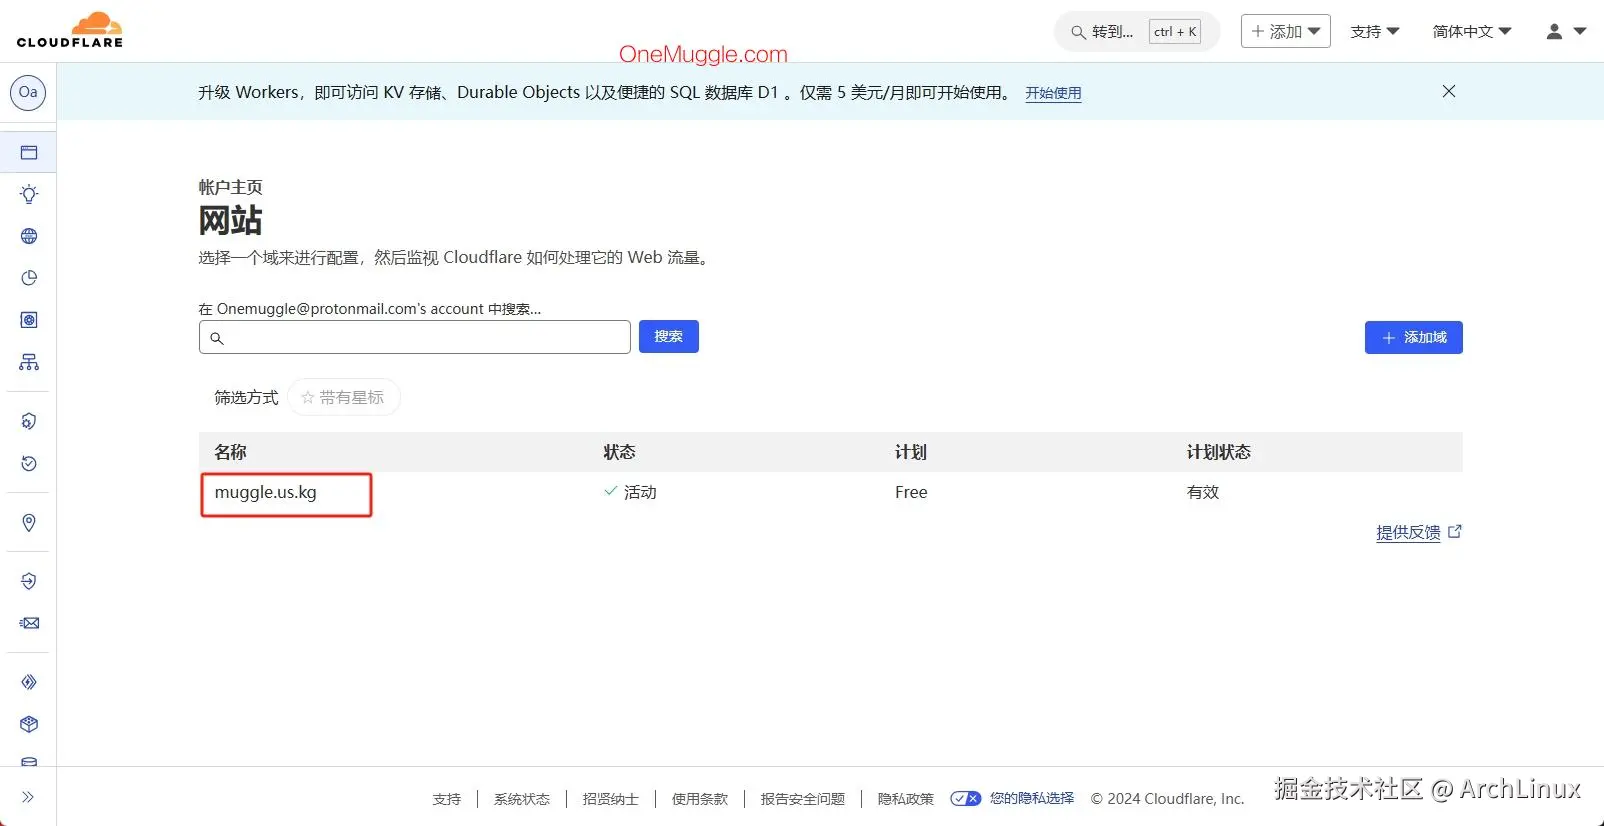Open the shield with arrow Zero Trust icon
The height and width of the screenshot is (826, 1604).
(29, 581)
